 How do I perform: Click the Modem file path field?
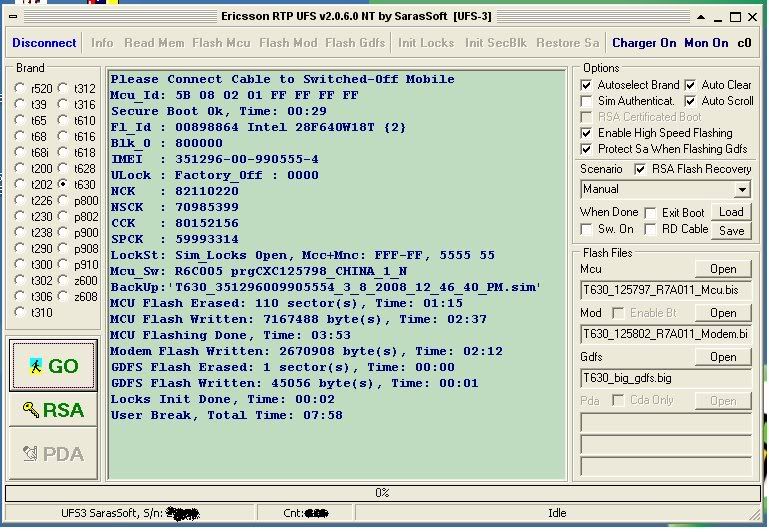tap(666, 334)
